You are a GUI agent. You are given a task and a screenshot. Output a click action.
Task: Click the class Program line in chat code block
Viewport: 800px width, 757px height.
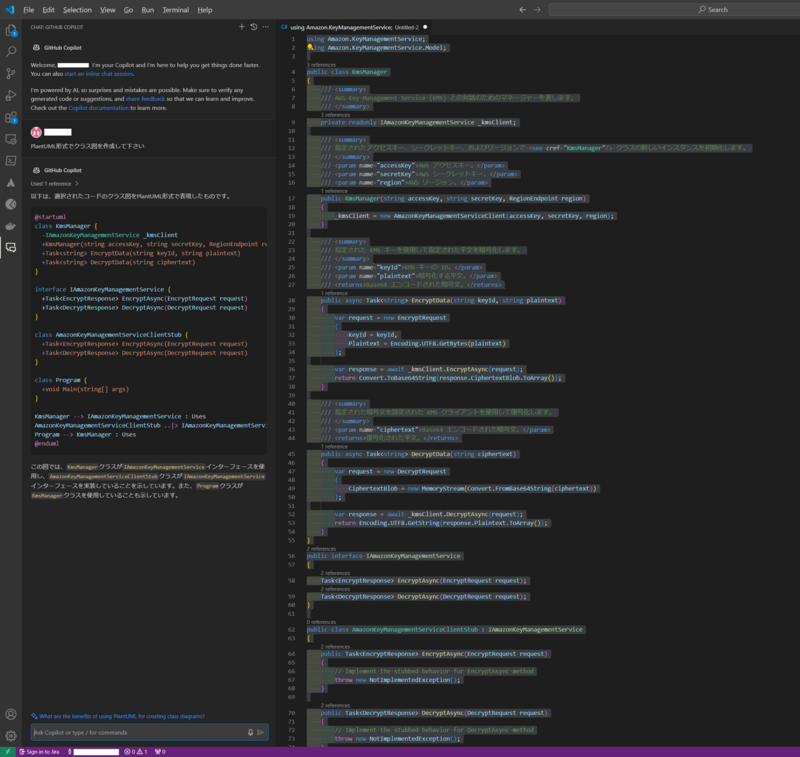pos(61,380)
